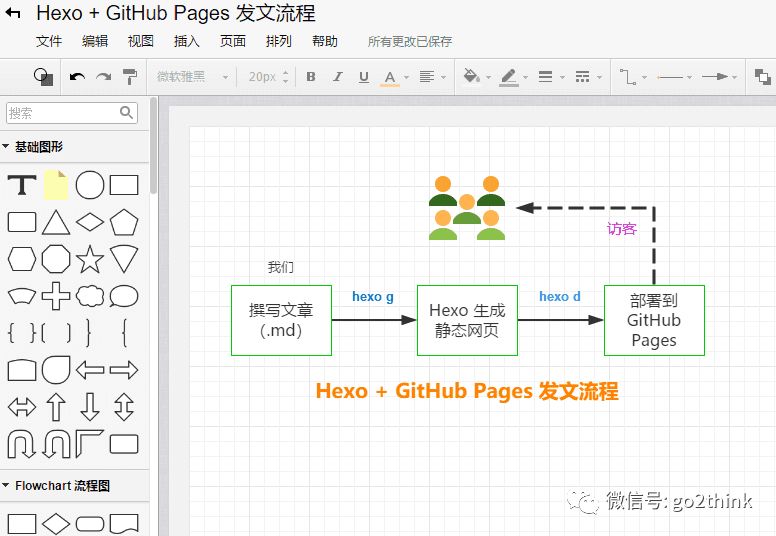Select the cloud shape
Screen dimensions: 776x536
(x=90, y=296)
